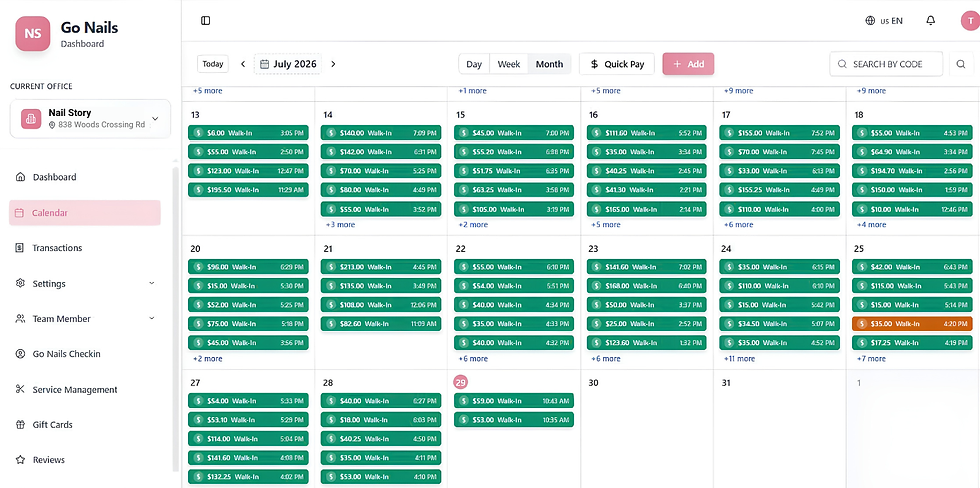Open Gift Cards in sidebar

(85, 425)
